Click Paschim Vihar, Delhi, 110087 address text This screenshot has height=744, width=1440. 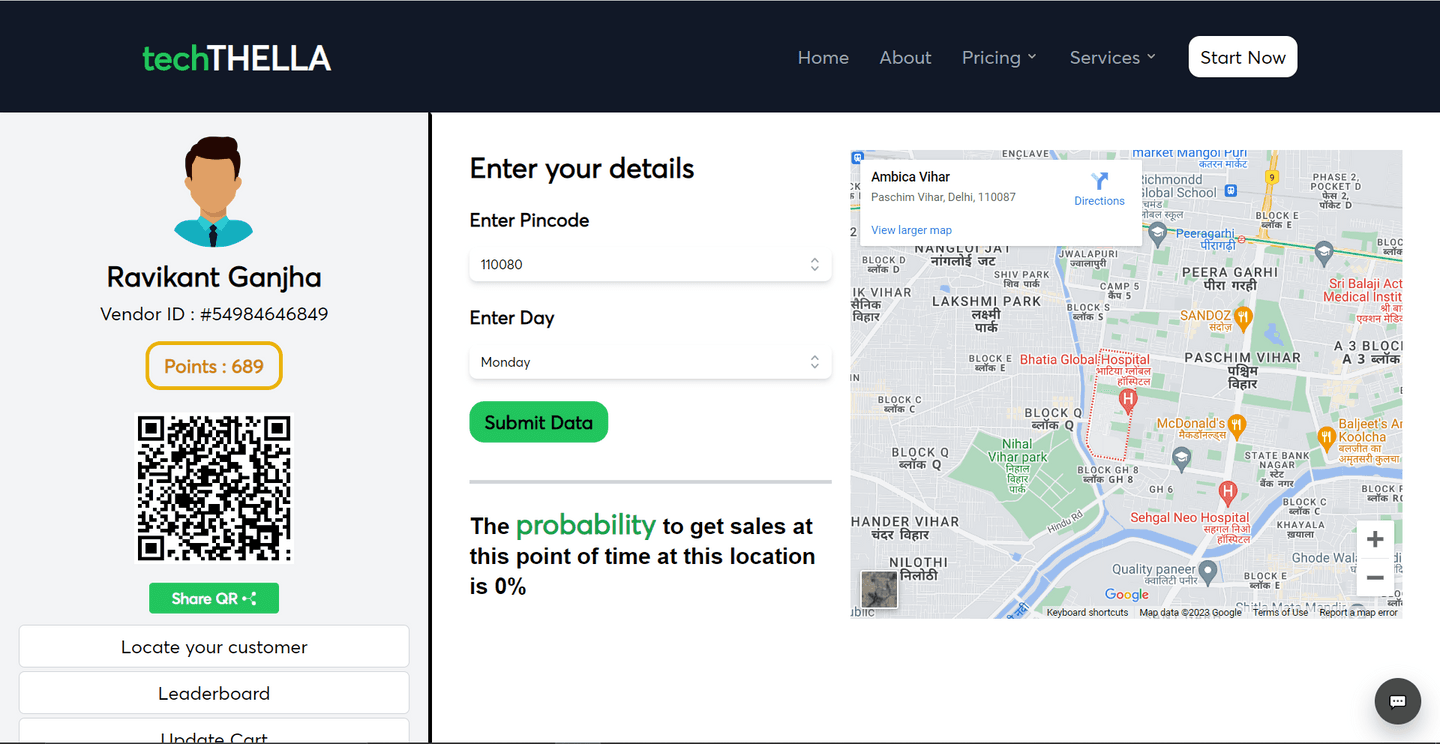(943, 197)
